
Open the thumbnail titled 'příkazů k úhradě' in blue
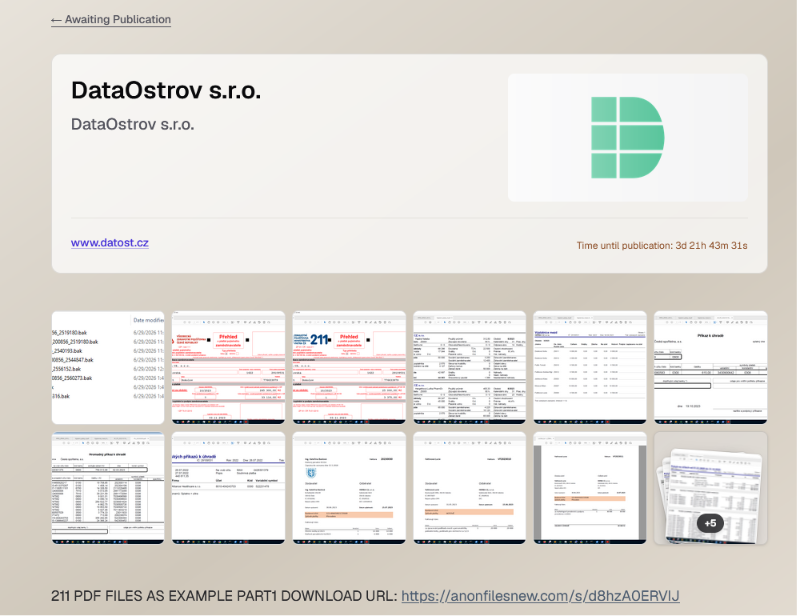coord(228,488)
